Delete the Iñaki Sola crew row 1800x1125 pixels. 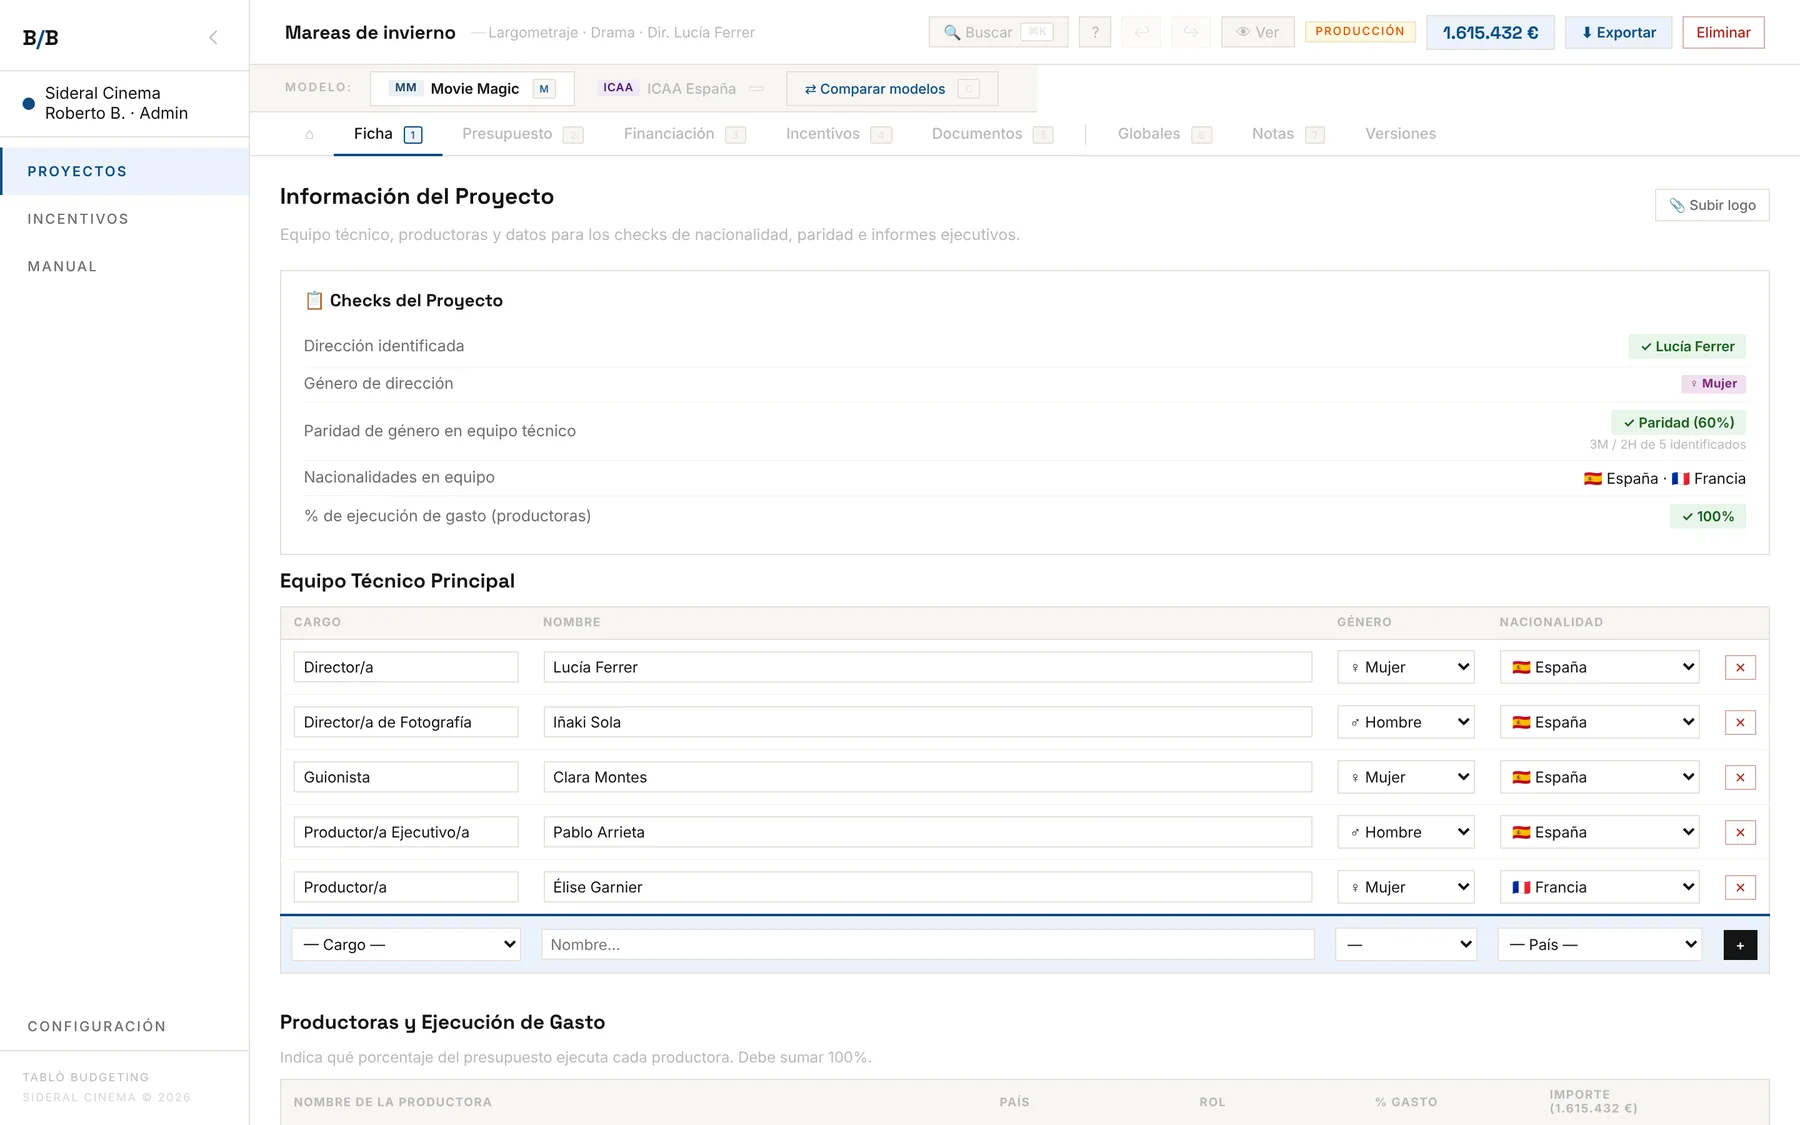tap(1740, 722)
